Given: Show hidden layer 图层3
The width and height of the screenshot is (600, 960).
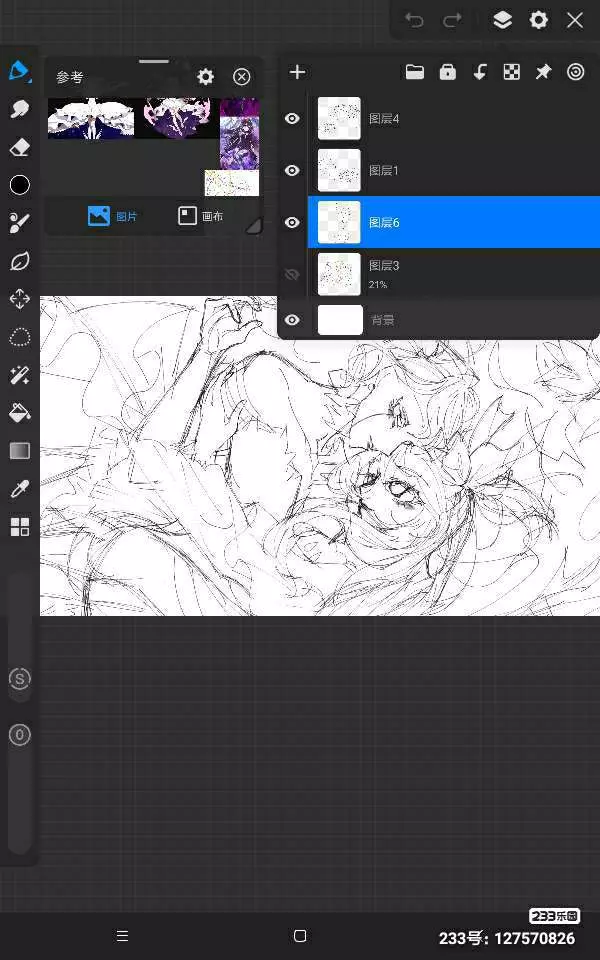Looking at the screenshot, I should pos(292,274).
